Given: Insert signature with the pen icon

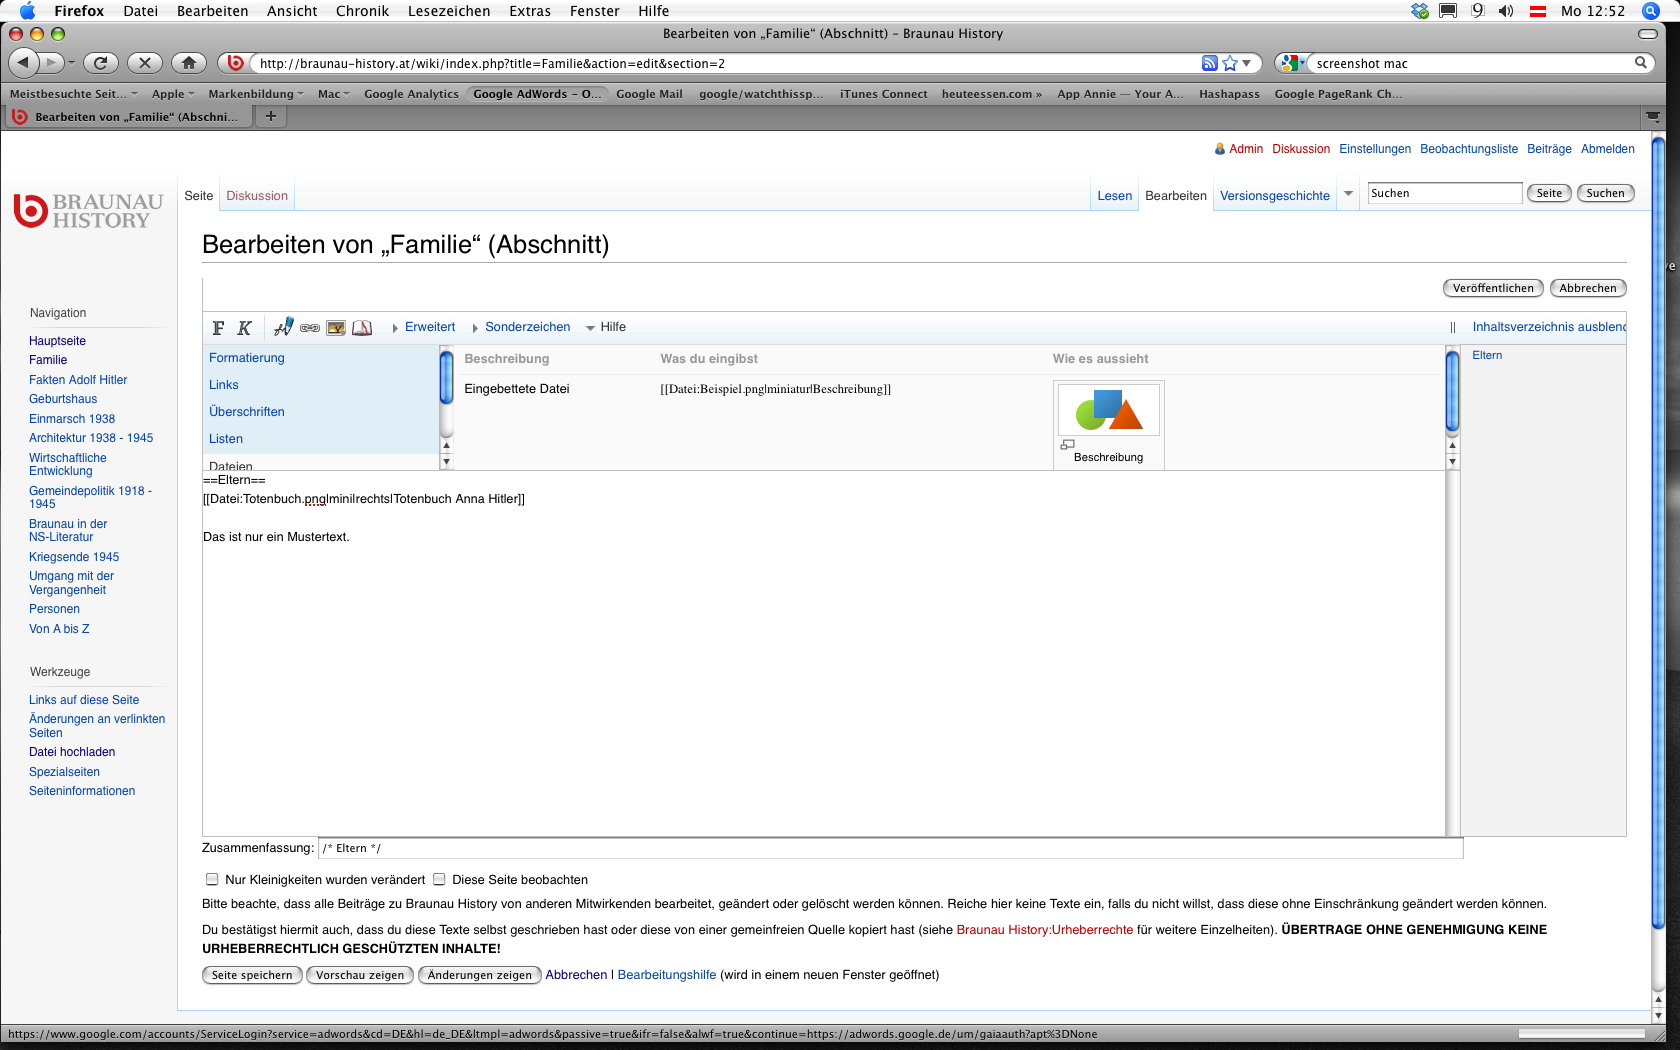Looking at the screenshot, I should pyautogui.click(x=284, y=327).
